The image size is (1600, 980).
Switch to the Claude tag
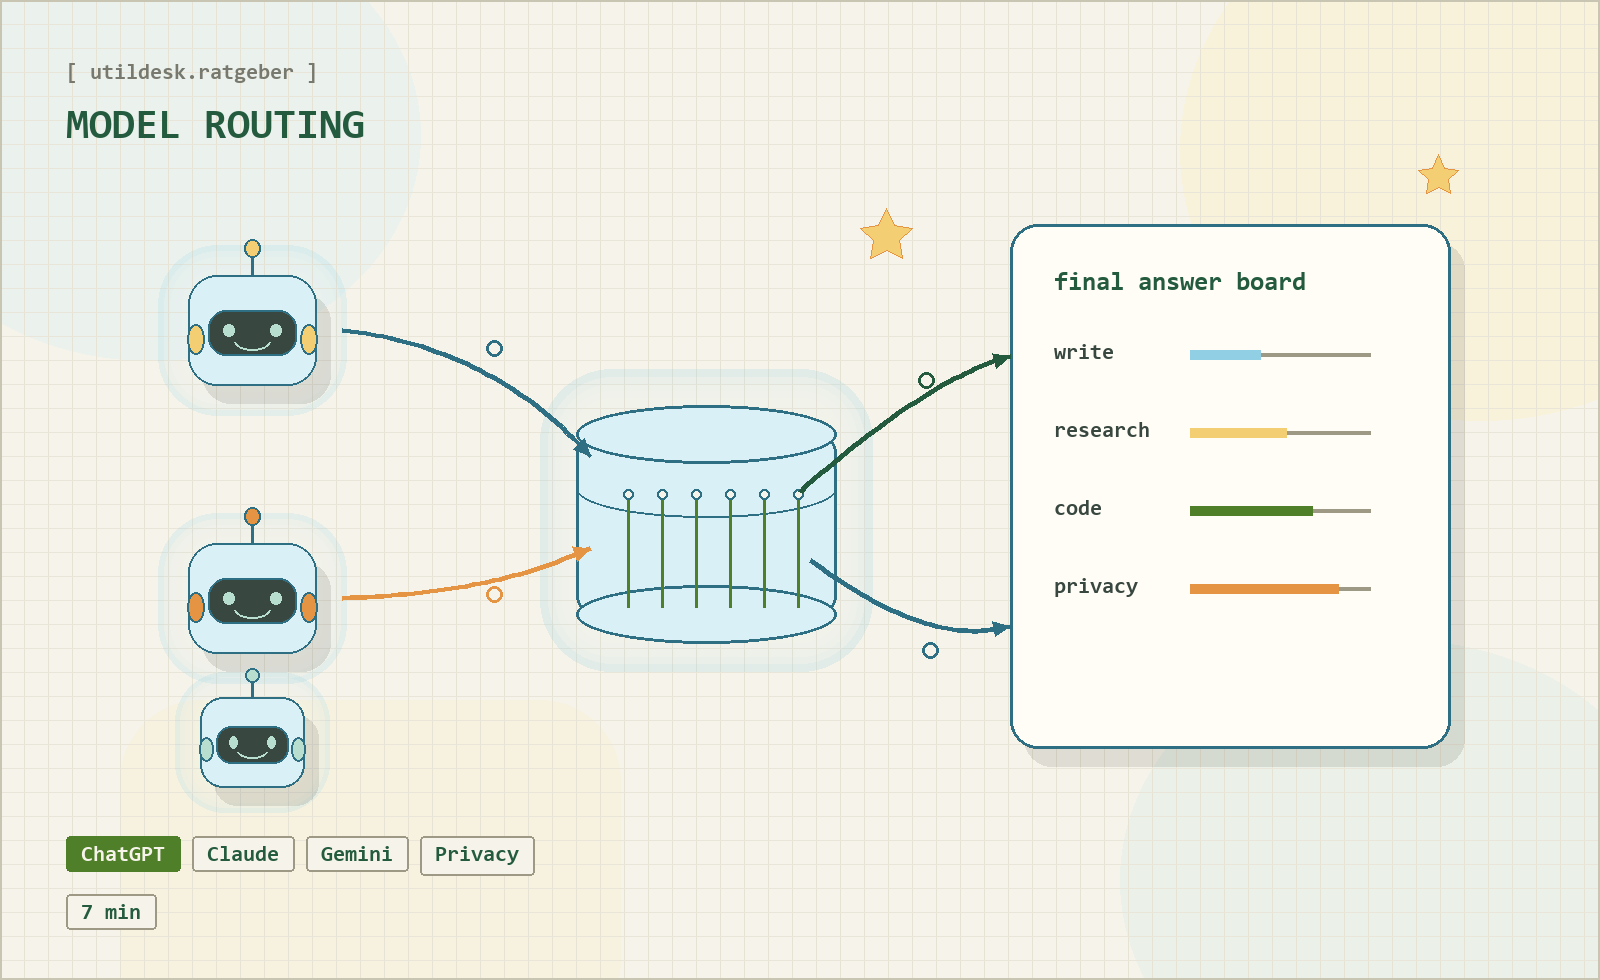243,854
